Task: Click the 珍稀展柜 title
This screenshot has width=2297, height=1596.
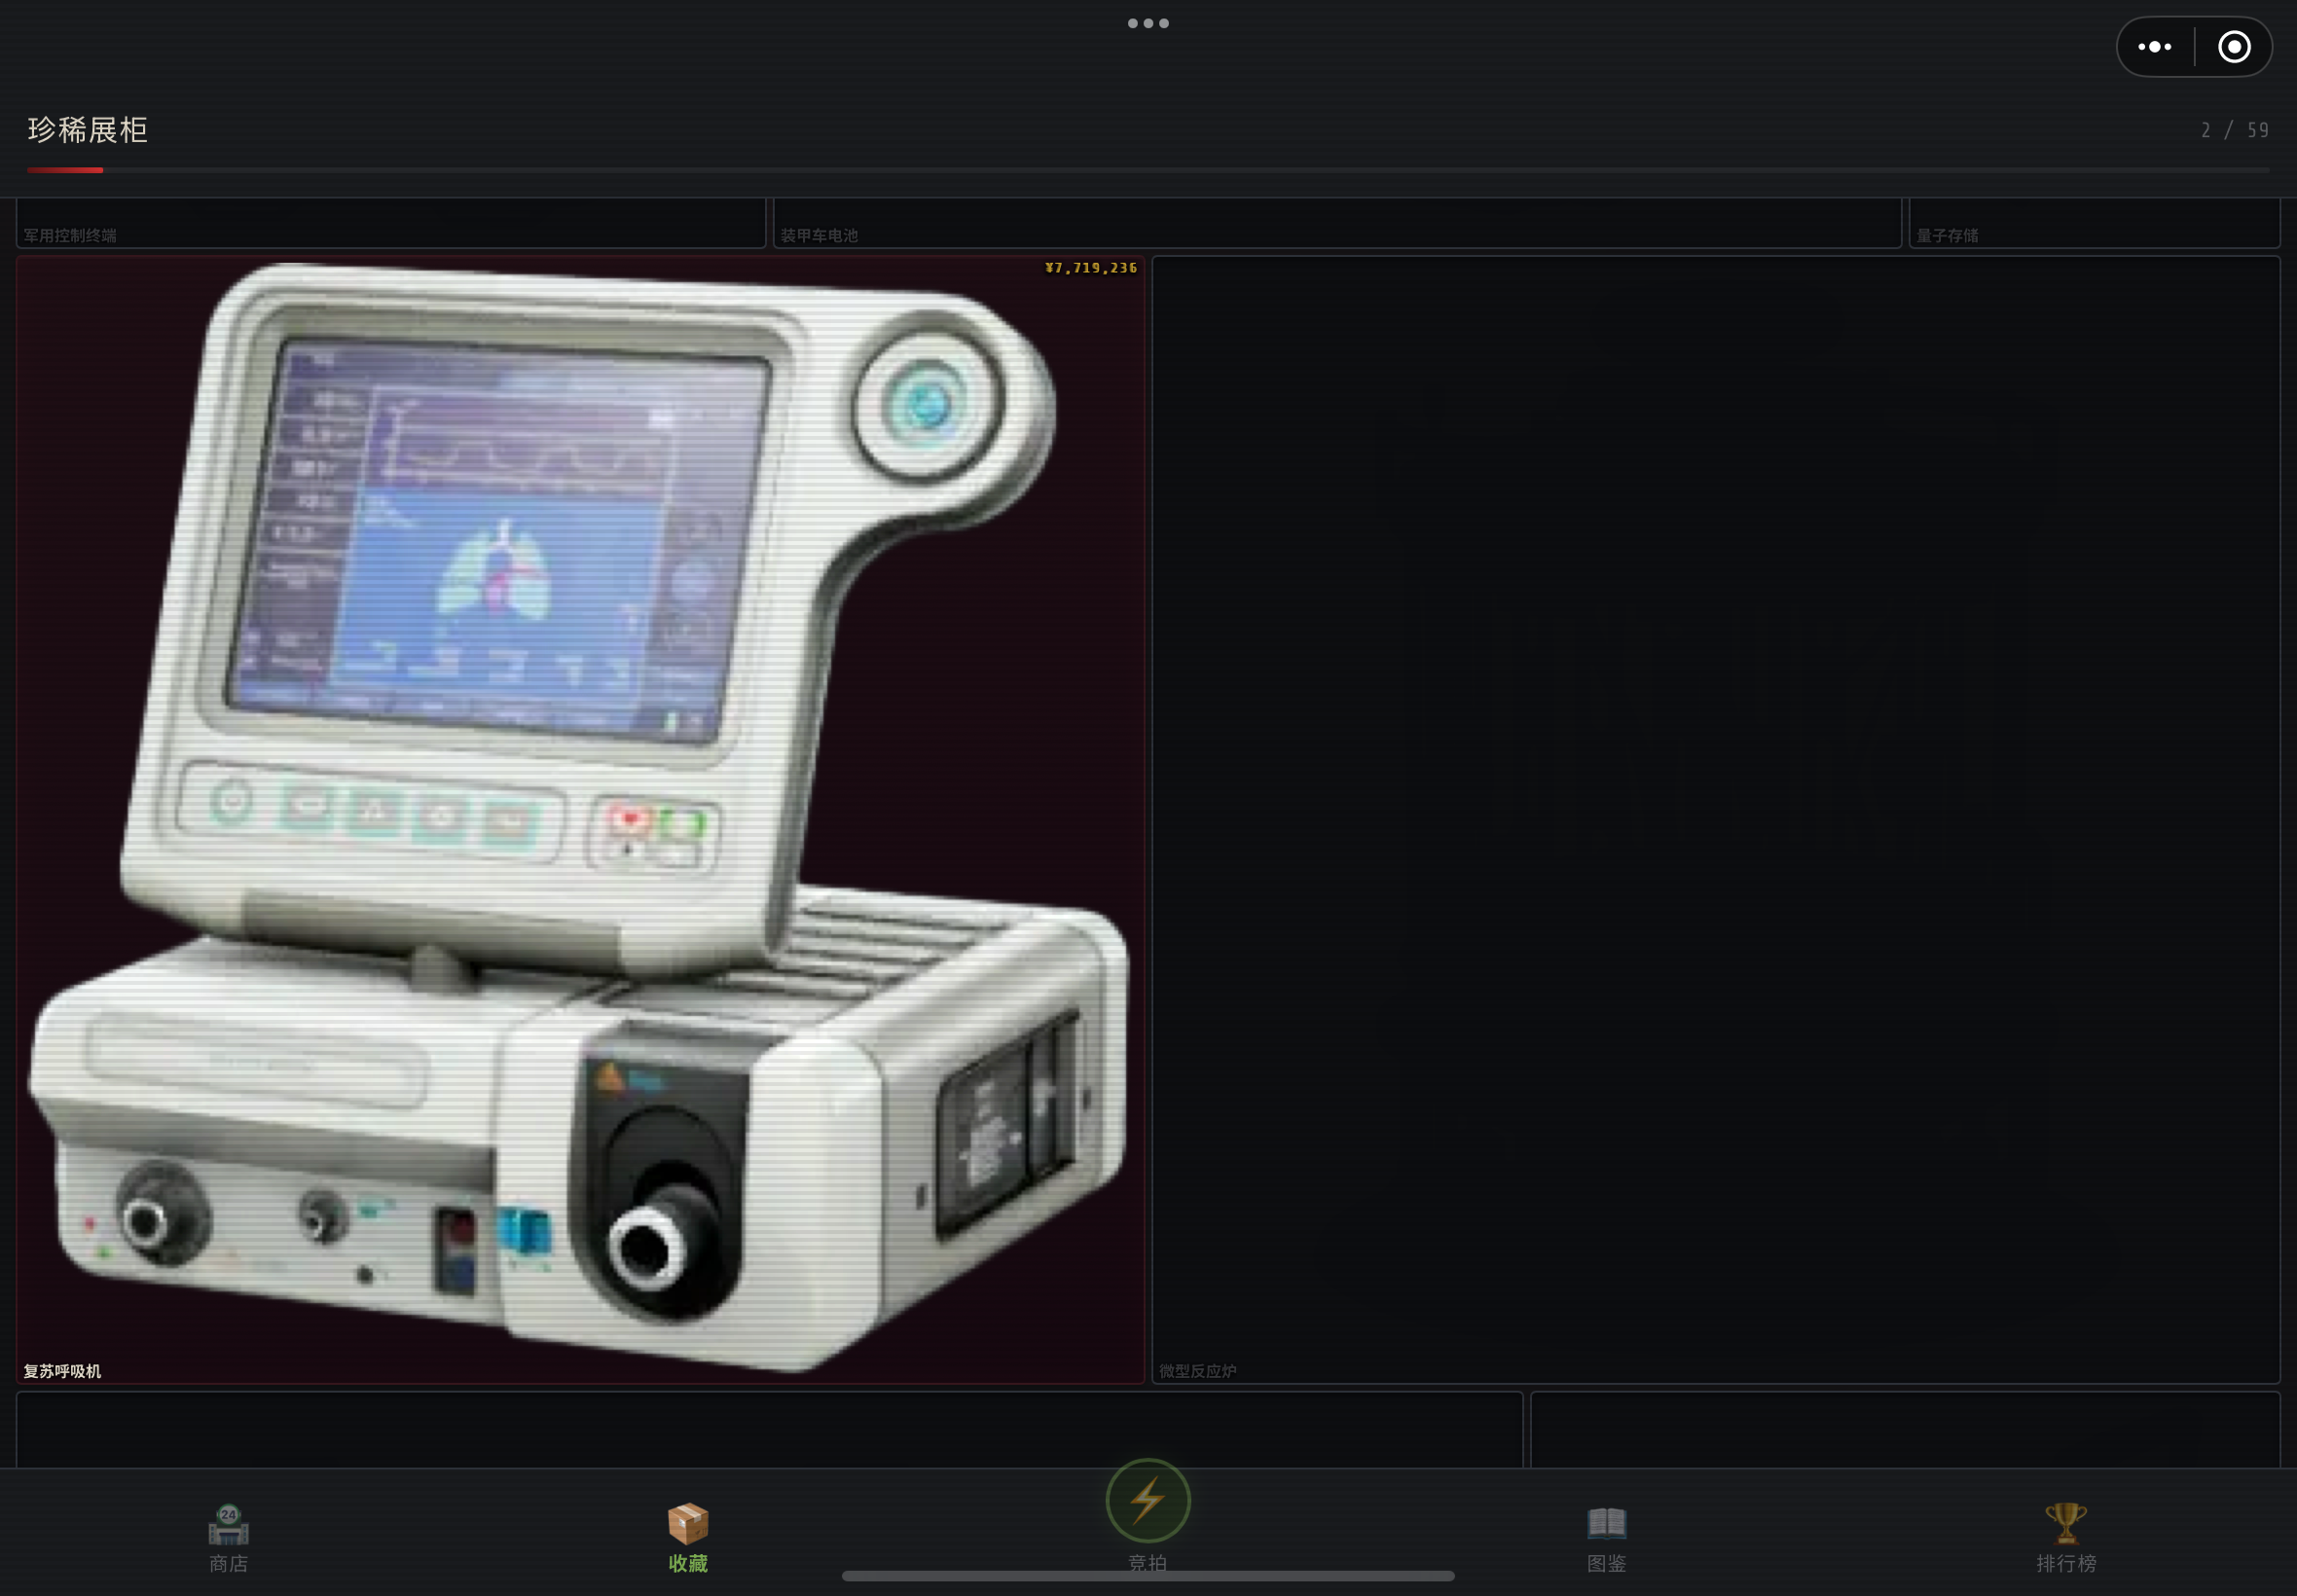Action: coord(88,130)
